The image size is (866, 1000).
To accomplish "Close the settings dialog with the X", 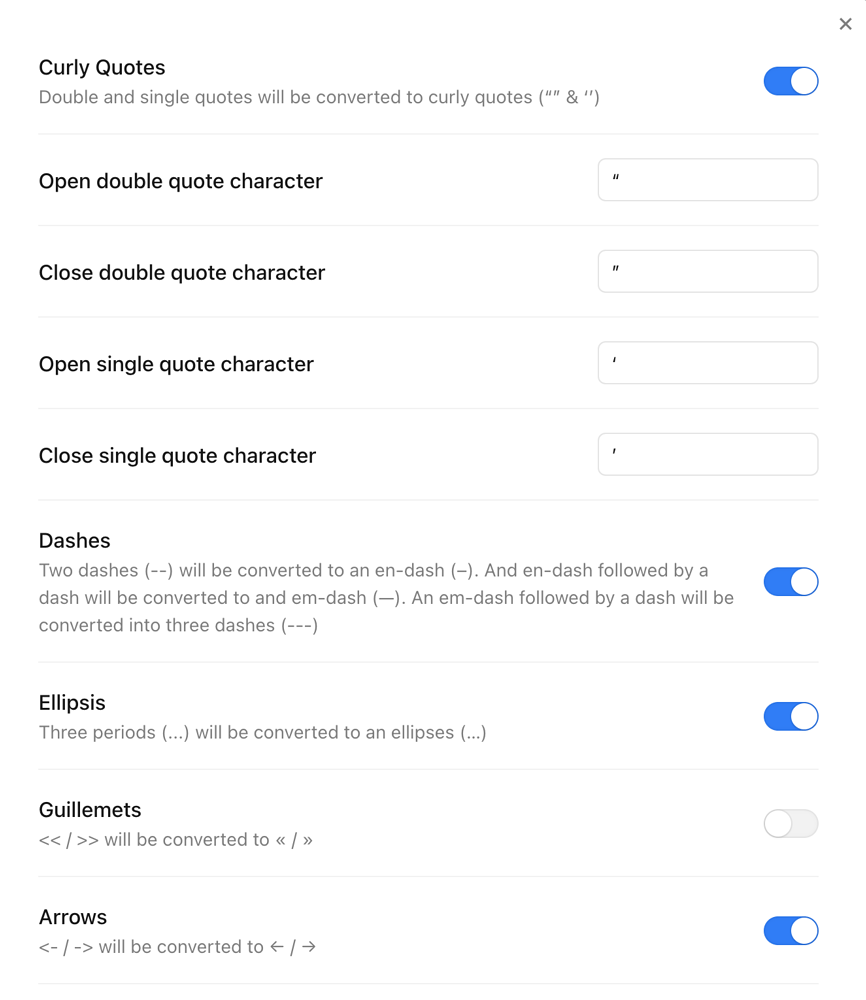I will (x=845, y=23).
